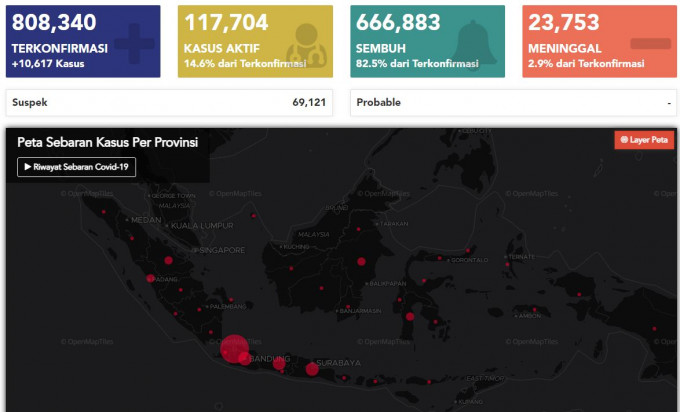Click the red case marker near Medan
This screenshot has width=680, height=412.
132,236
